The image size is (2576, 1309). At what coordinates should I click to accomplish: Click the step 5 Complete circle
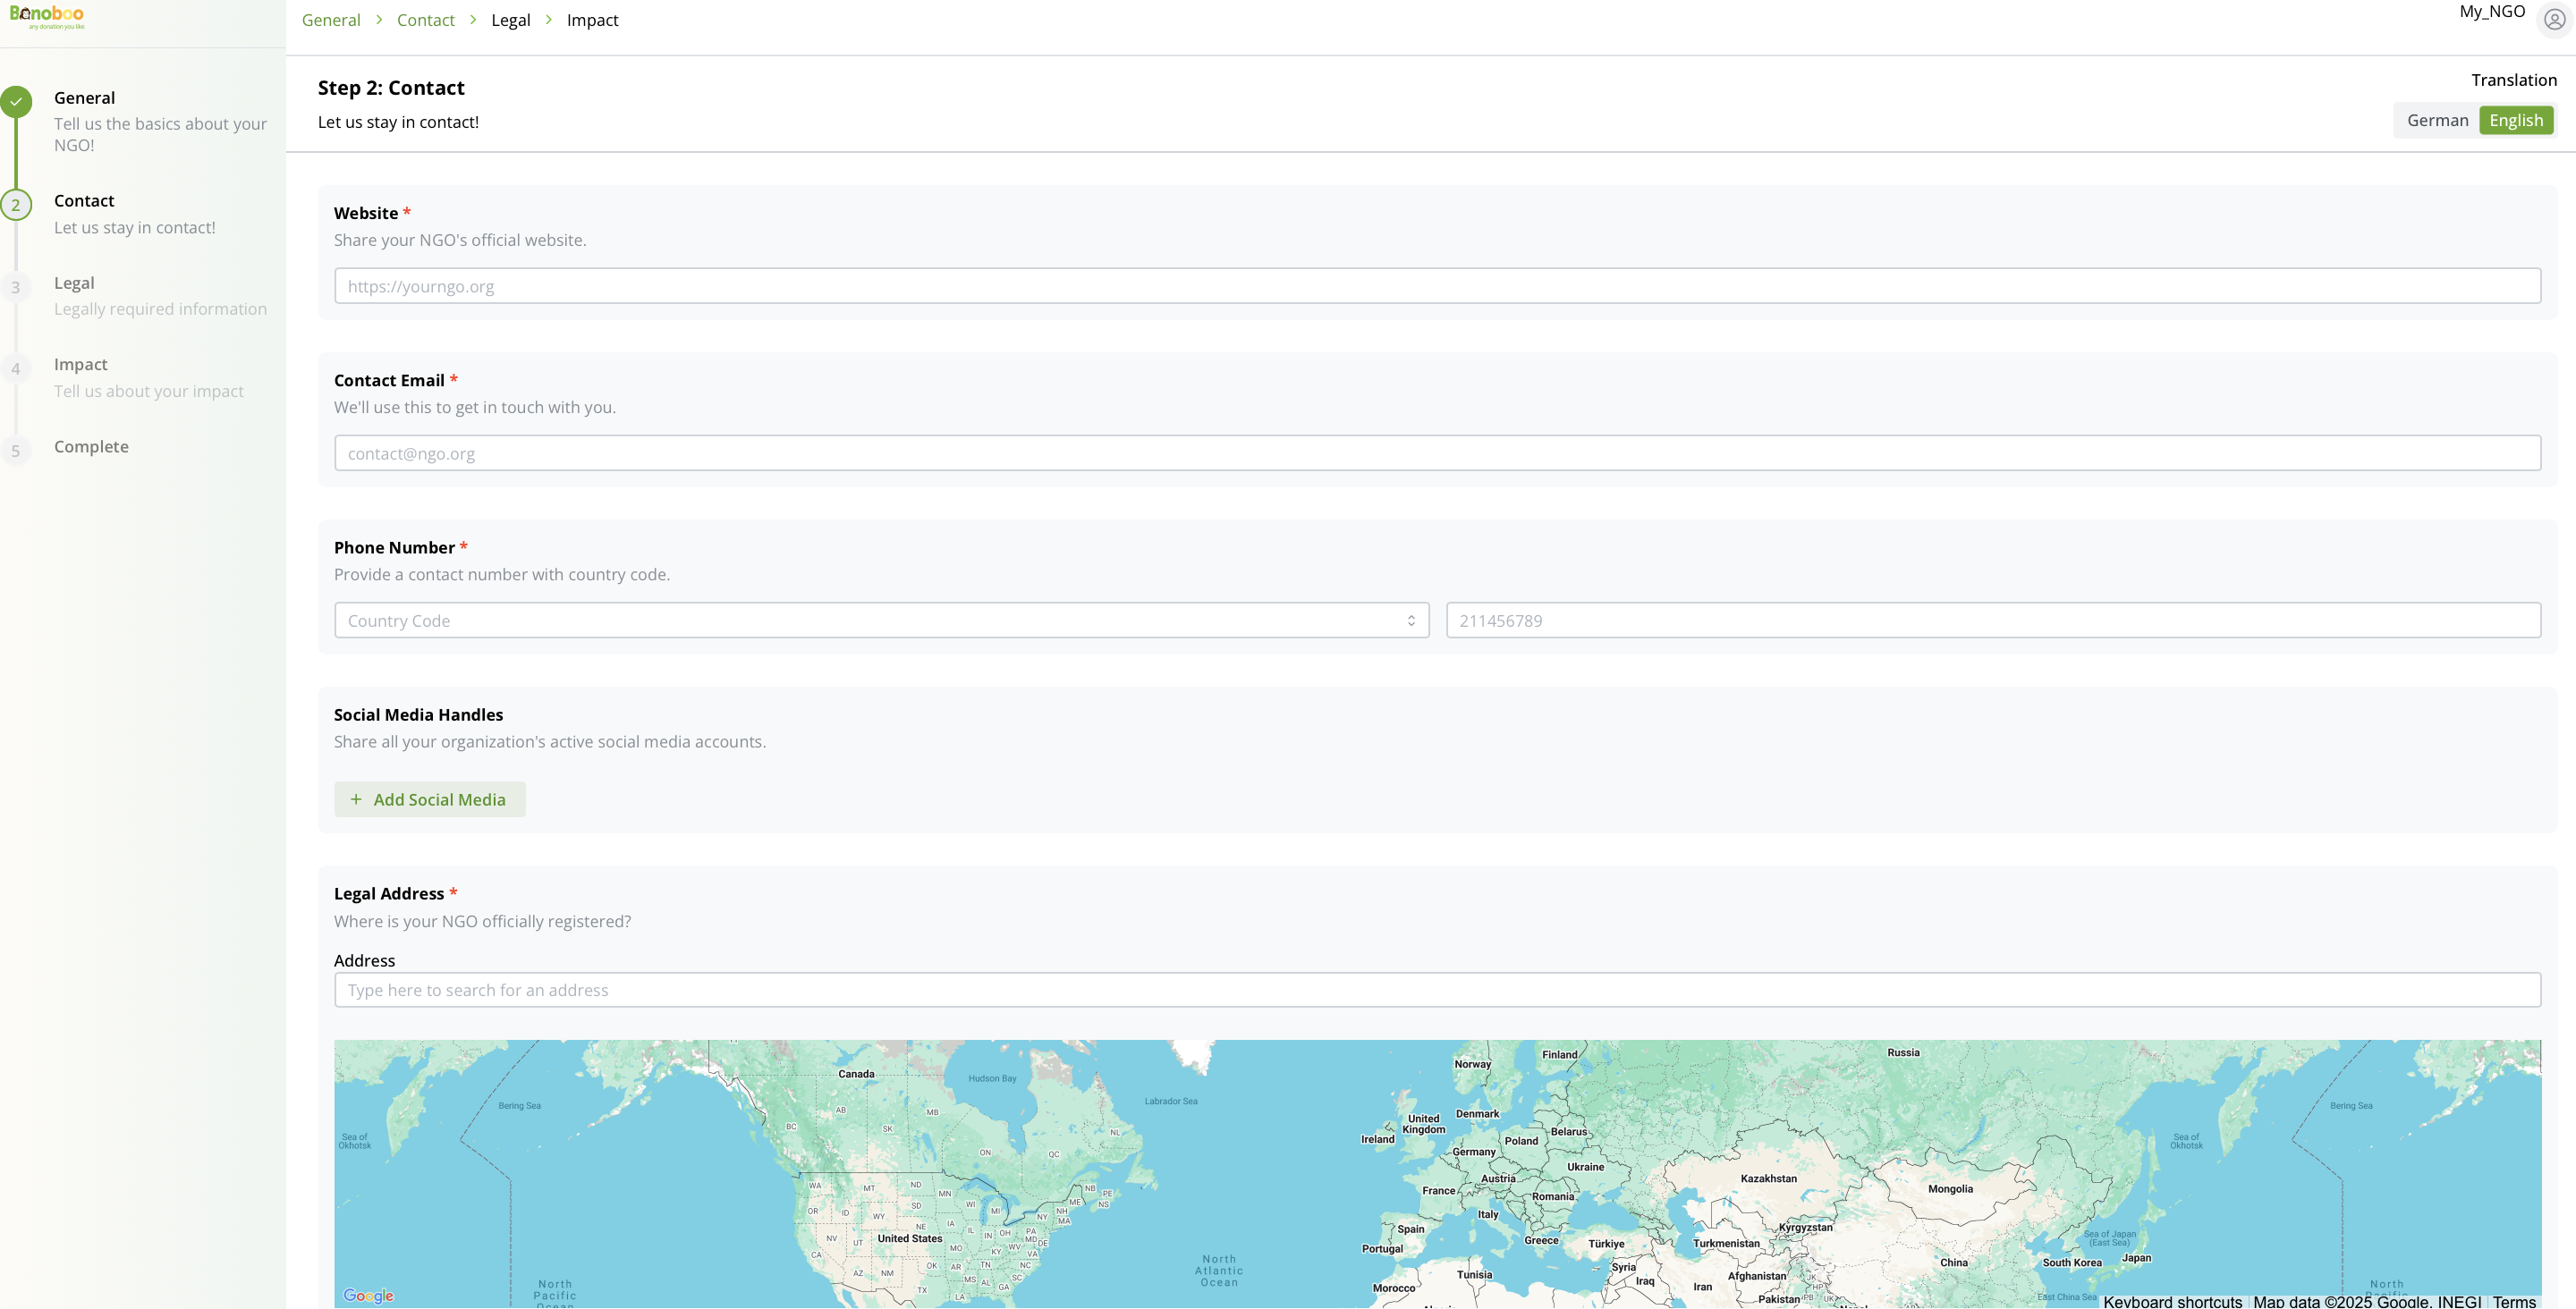click(x=16, y=450)
